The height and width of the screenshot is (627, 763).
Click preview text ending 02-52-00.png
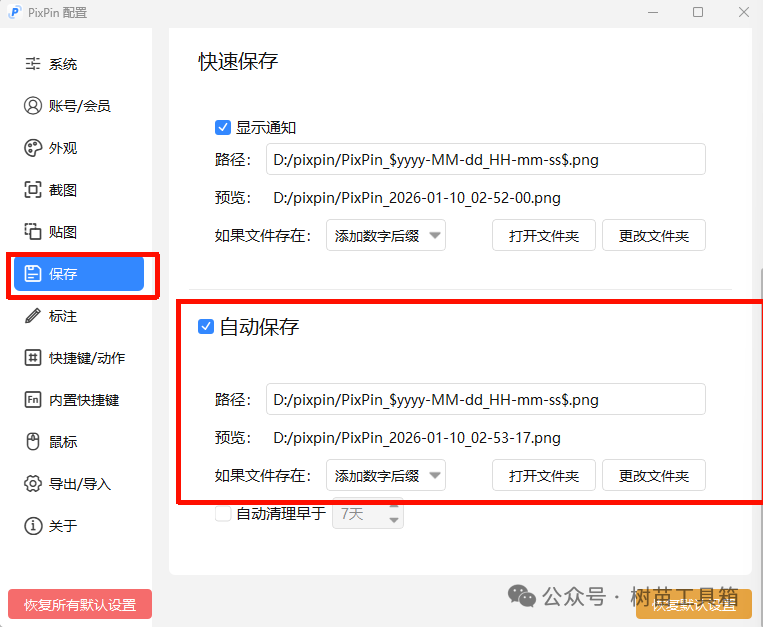click(417, 198)
